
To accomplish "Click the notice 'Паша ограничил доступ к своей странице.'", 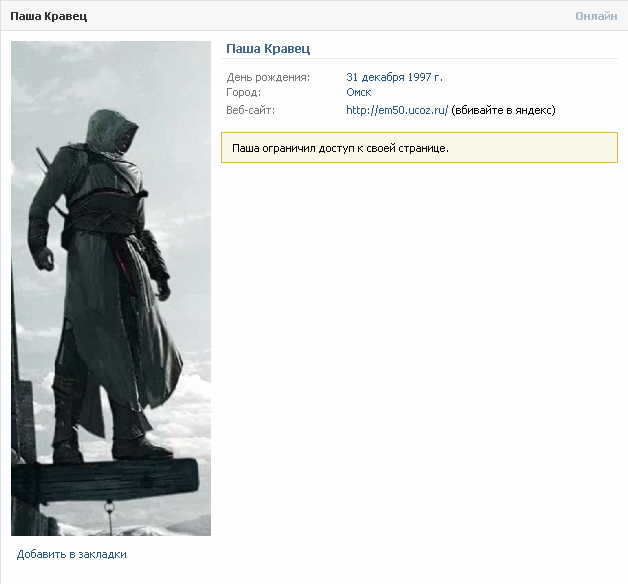I will pyautogui.click(x=419, y=148).
